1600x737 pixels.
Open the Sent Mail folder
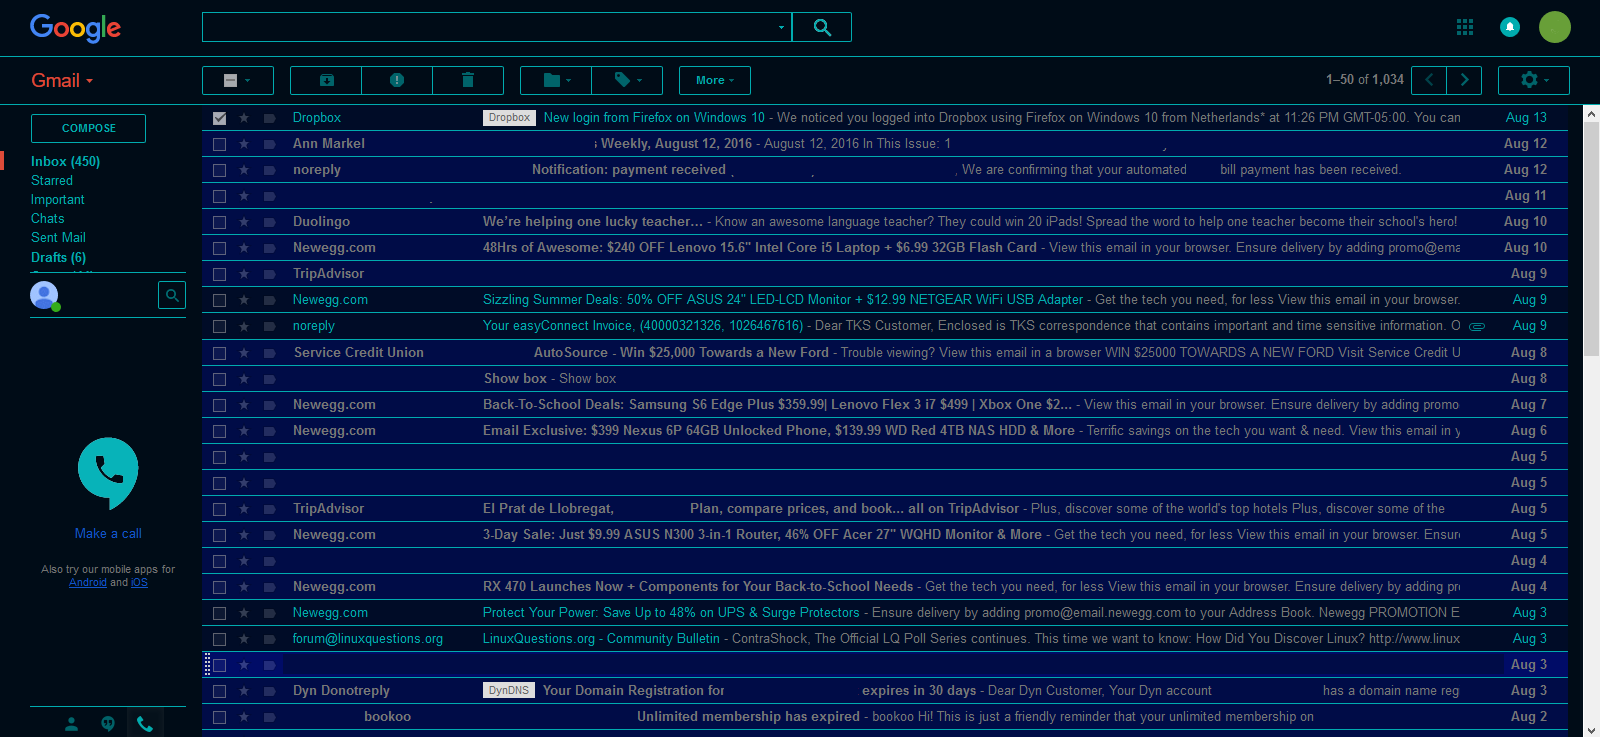pos(58,238)
